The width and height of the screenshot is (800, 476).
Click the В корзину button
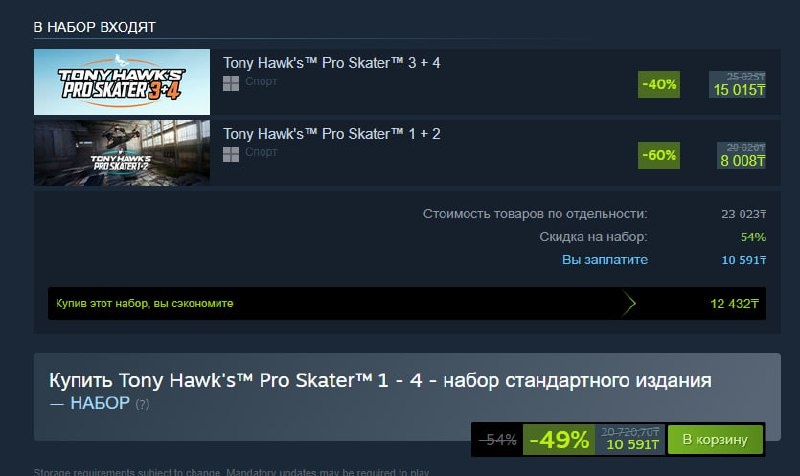coord(715,439)
